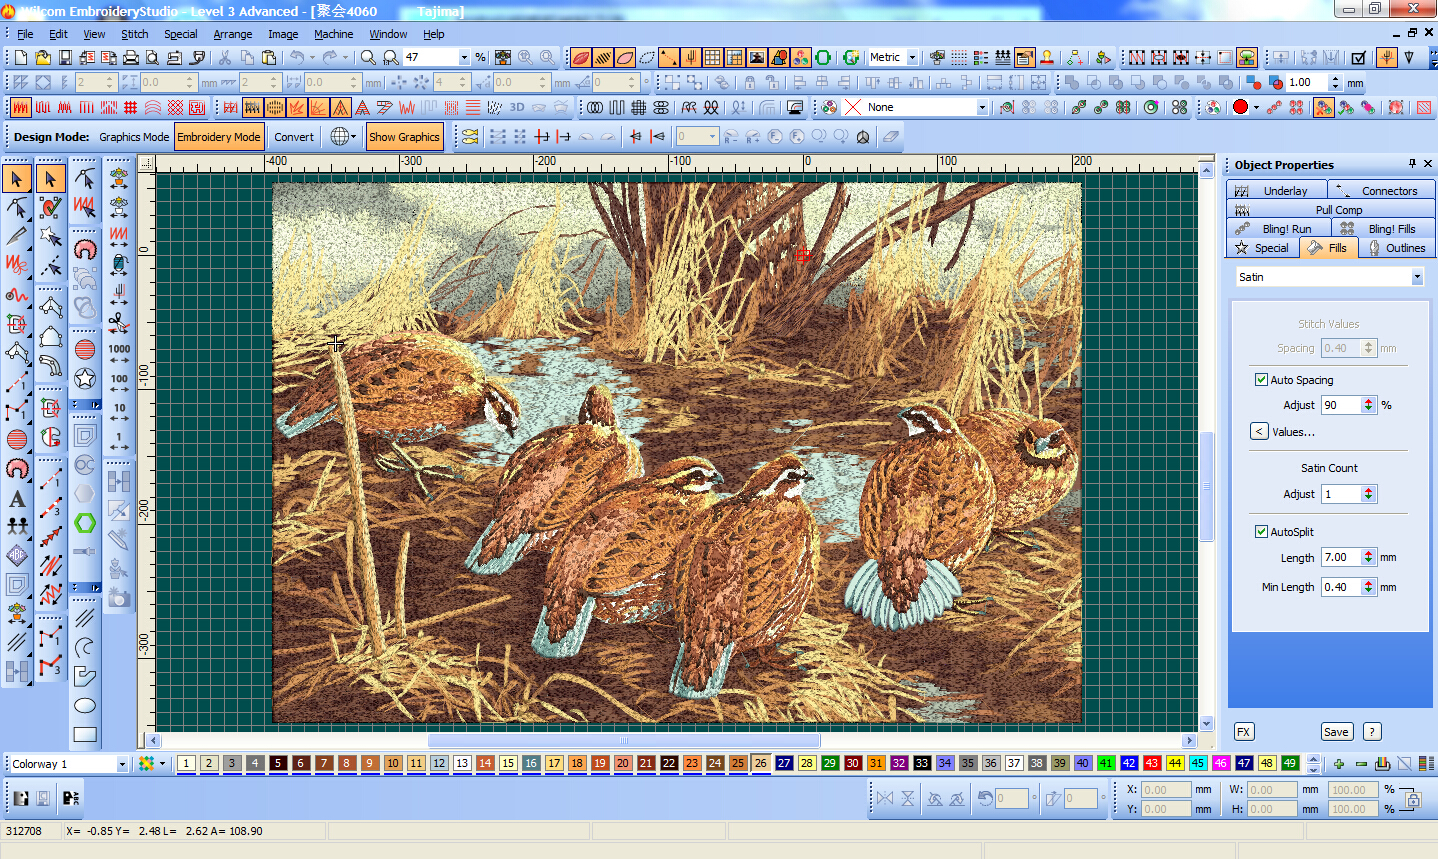Click the Undo arrow icon

(296, 58)
